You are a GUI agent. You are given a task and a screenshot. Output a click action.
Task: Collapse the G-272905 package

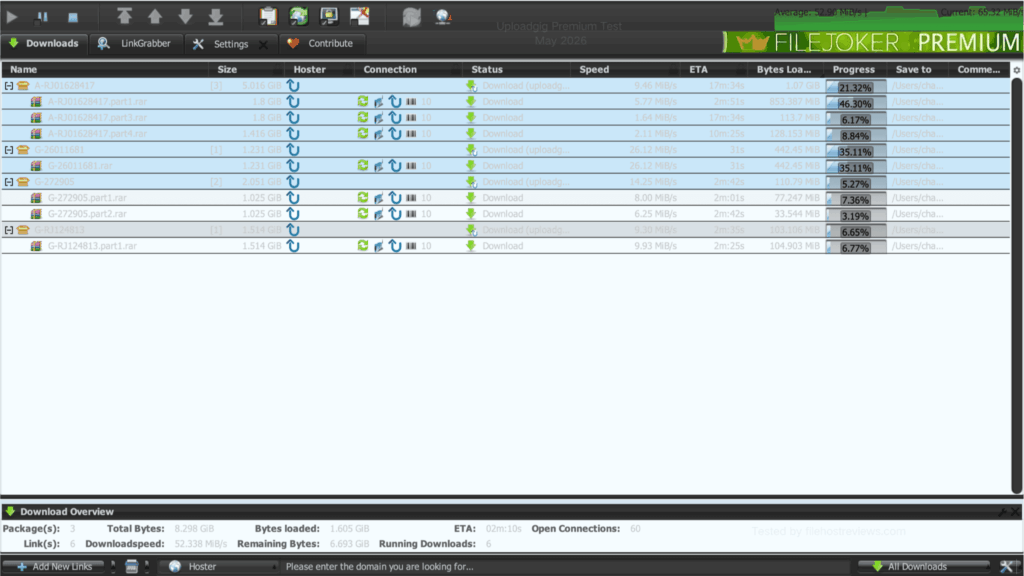pyautogui.click(x=8, y=182)
